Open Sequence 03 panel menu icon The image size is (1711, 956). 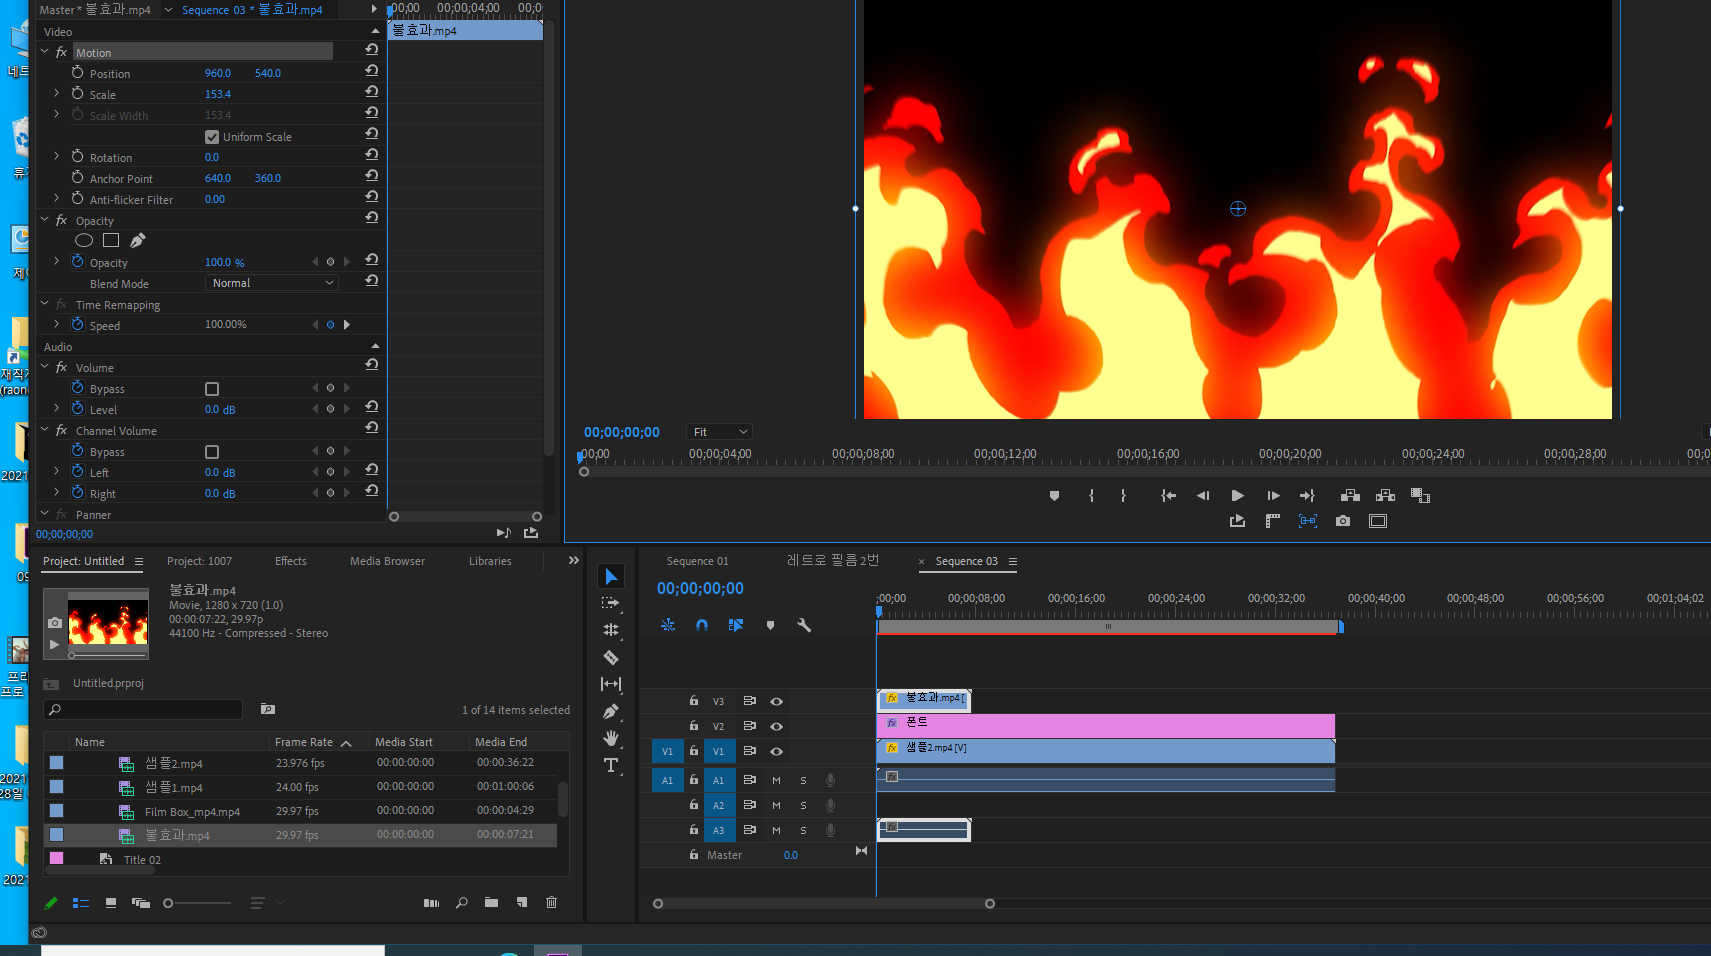[x=1013, y=562]
